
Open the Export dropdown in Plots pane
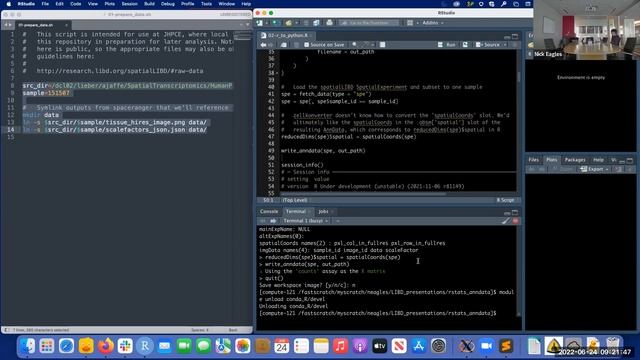point(607,169)
